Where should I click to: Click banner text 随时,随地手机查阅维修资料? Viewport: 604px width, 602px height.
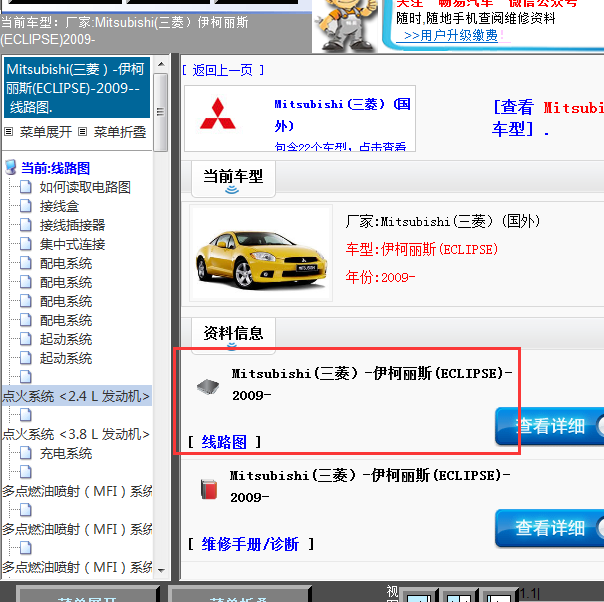(x=476, y=18)
